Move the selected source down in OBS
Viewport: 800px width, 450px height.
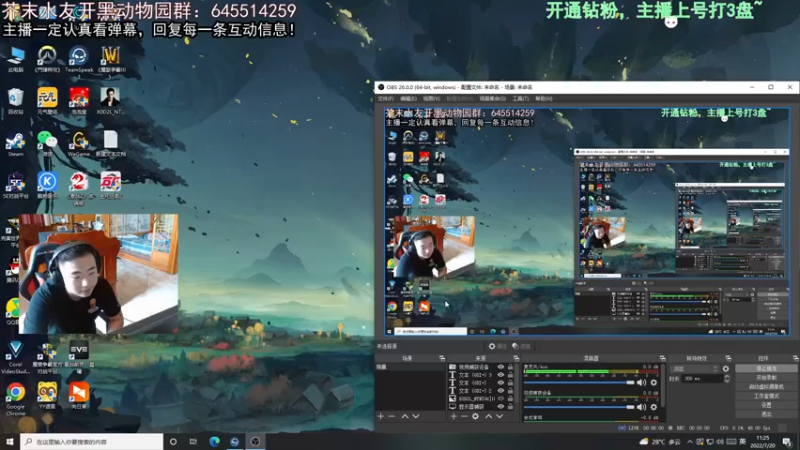coord(499,416)
